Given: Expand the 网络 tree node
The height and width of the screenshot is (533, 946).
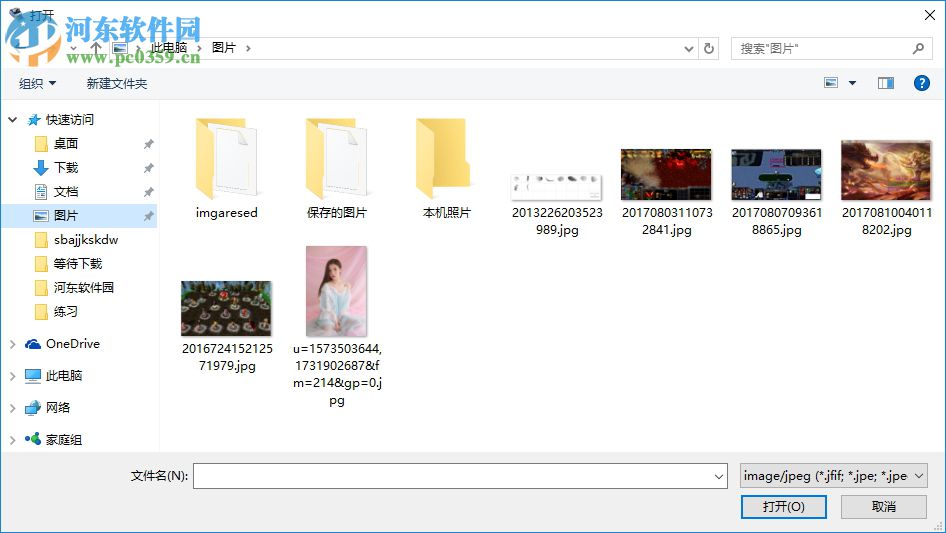Looking at the screenshot, I should click(13, 408).
